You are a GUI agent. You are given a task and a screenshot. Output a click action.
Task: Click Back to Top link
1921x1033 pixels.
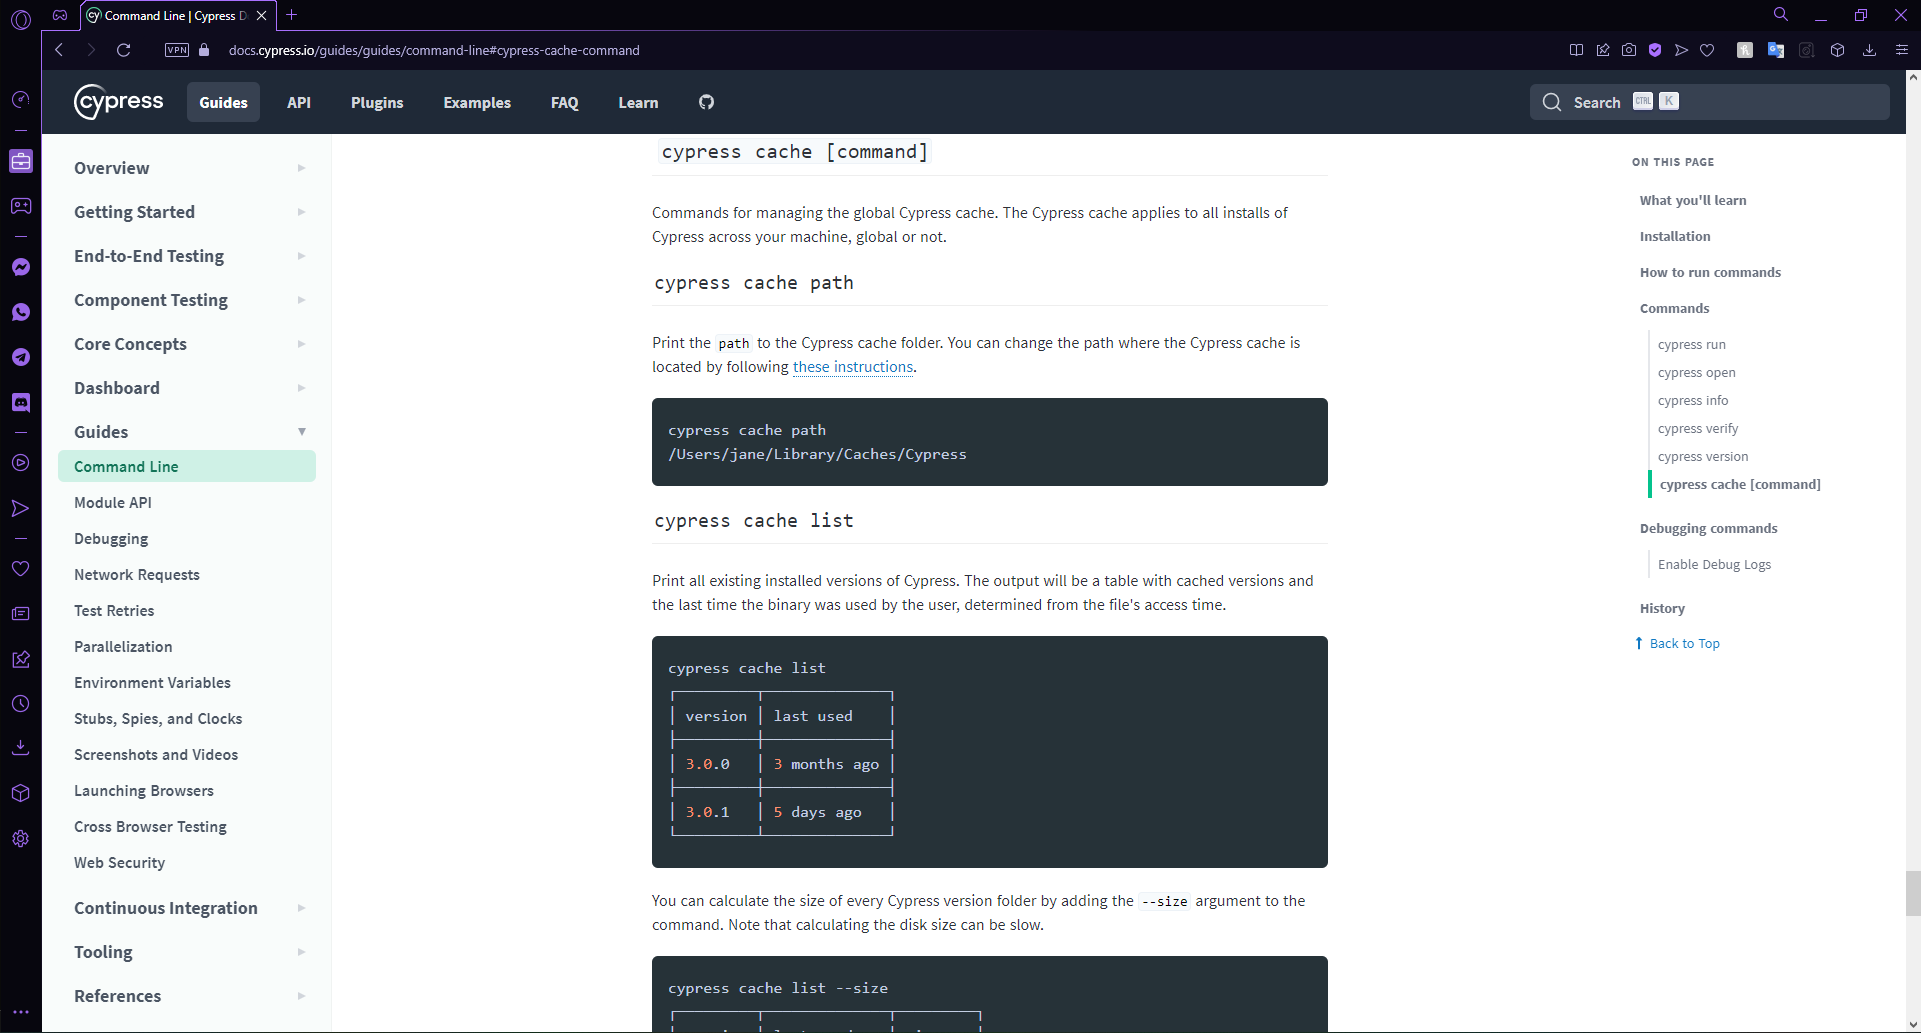(1677, 643)
